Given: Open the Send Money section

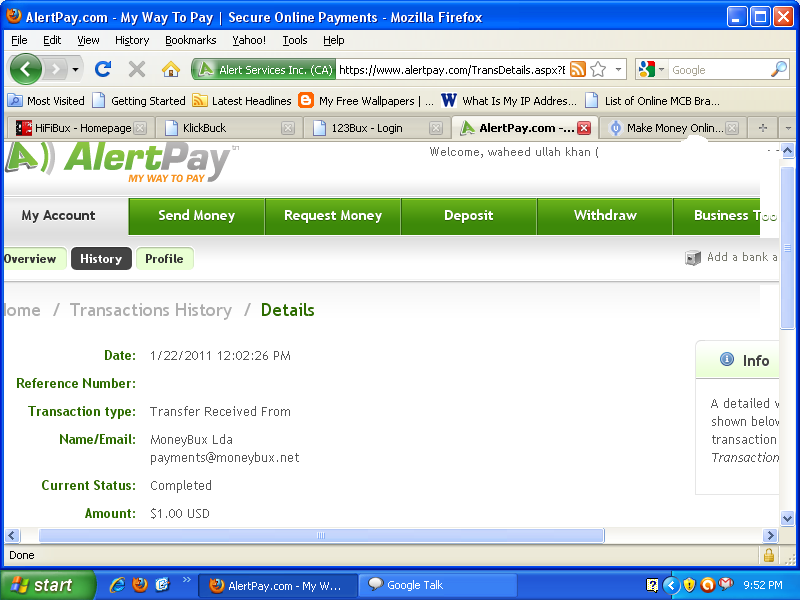Looking at the screenshot, I should (196, 216).
